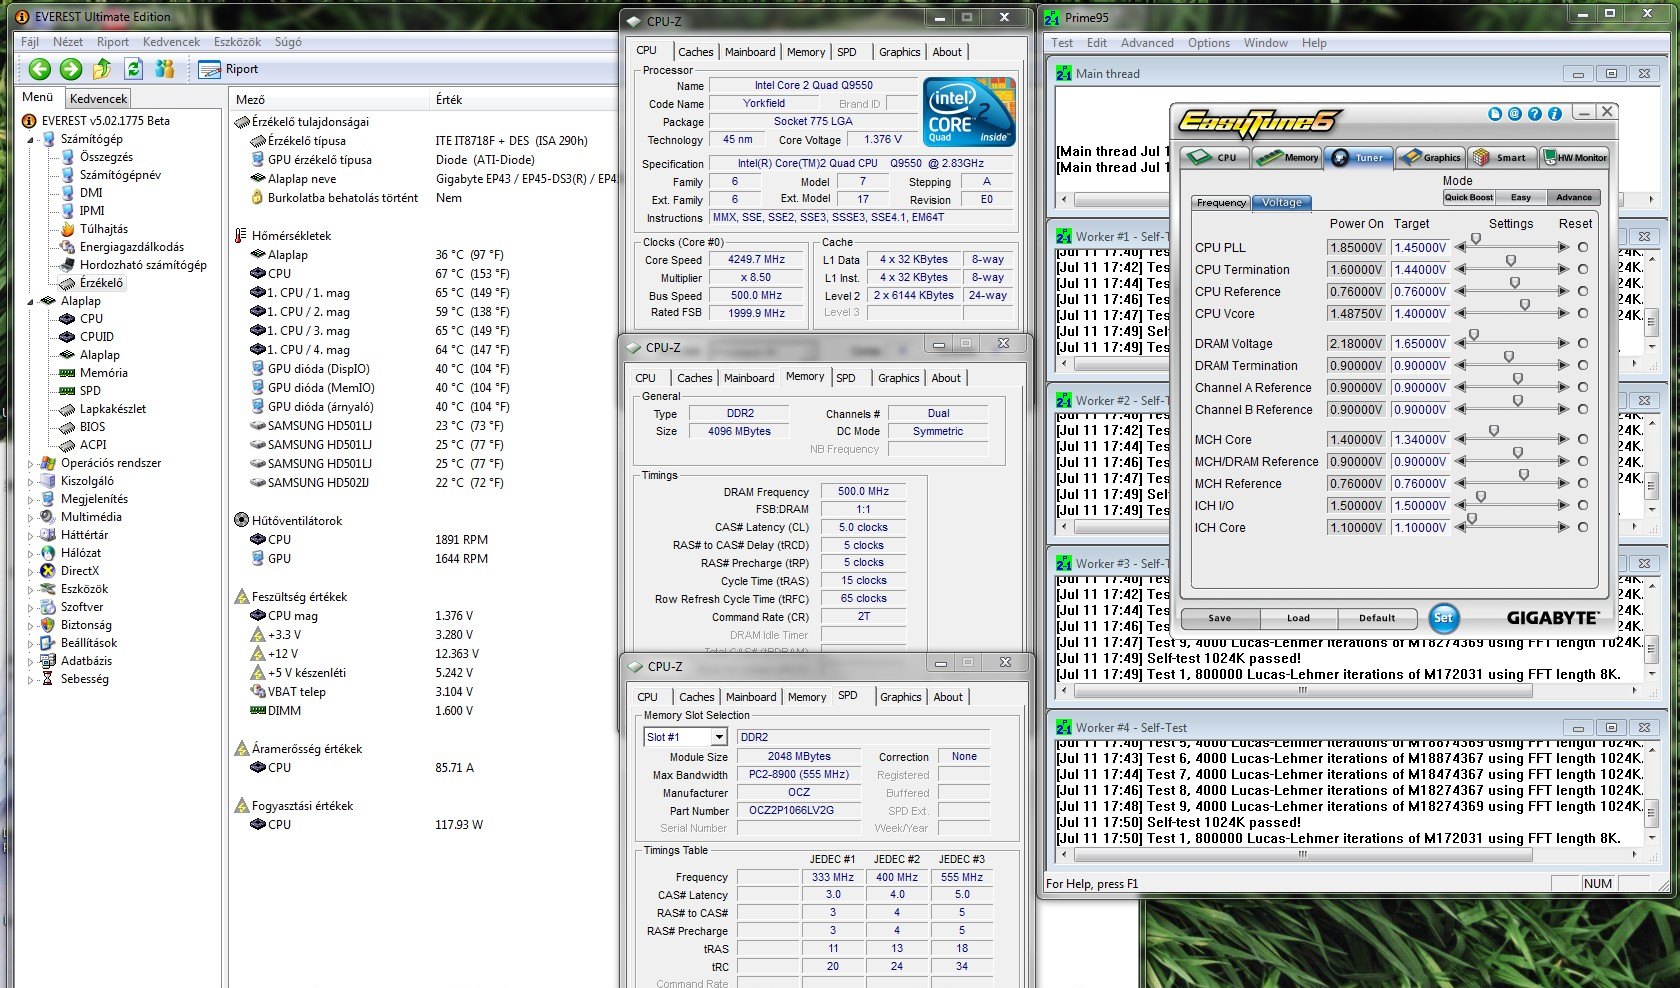Switch to Caches tab in top CPU-Z window
The width and height of the screenshot is (1680, 988).
[x=696, y=52]
